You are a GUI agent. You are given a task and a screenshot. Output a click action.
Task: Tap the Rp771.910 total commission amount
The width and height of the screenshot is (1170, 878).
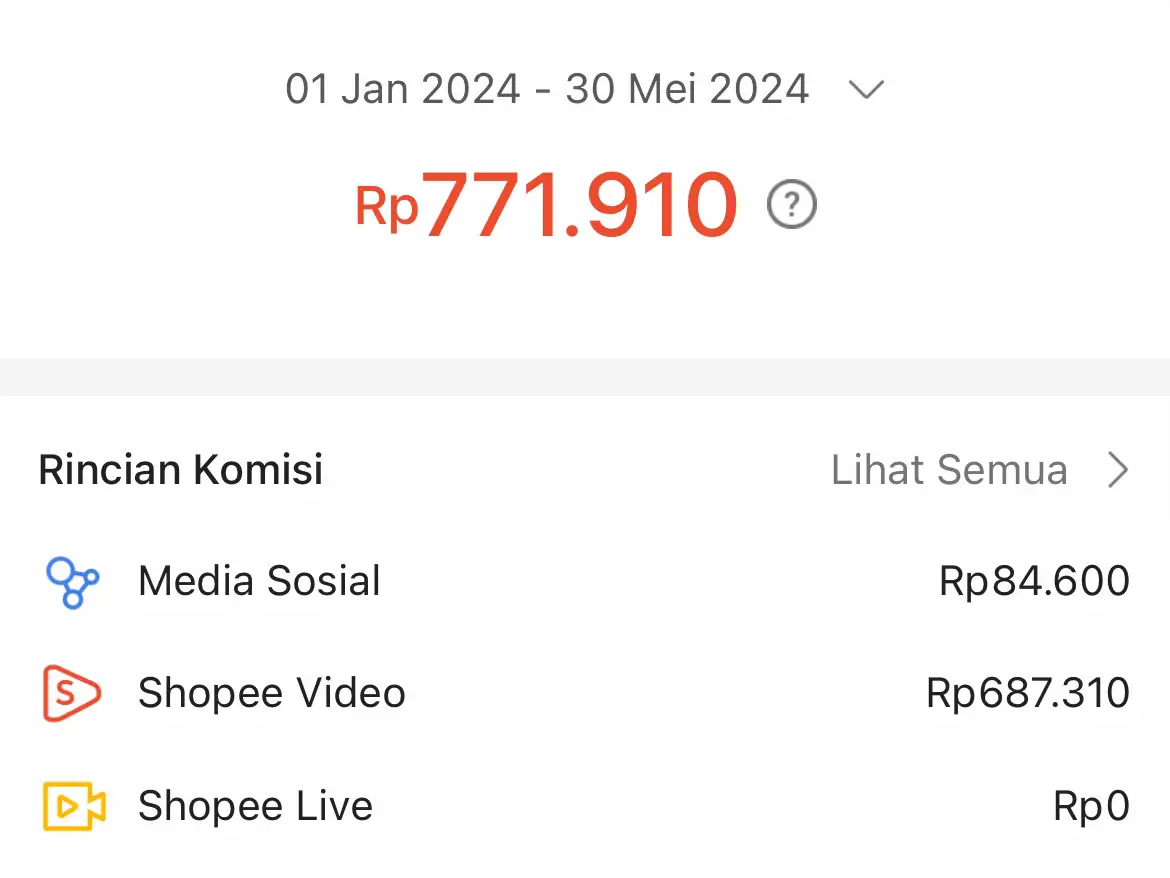546,204
